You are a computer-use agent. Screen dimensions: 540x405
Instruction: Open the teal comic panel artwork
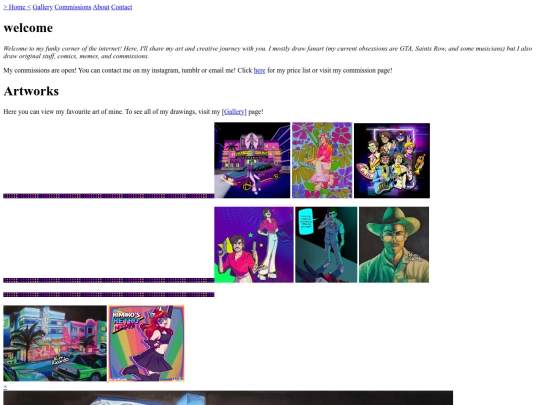(x=326, y=245)
